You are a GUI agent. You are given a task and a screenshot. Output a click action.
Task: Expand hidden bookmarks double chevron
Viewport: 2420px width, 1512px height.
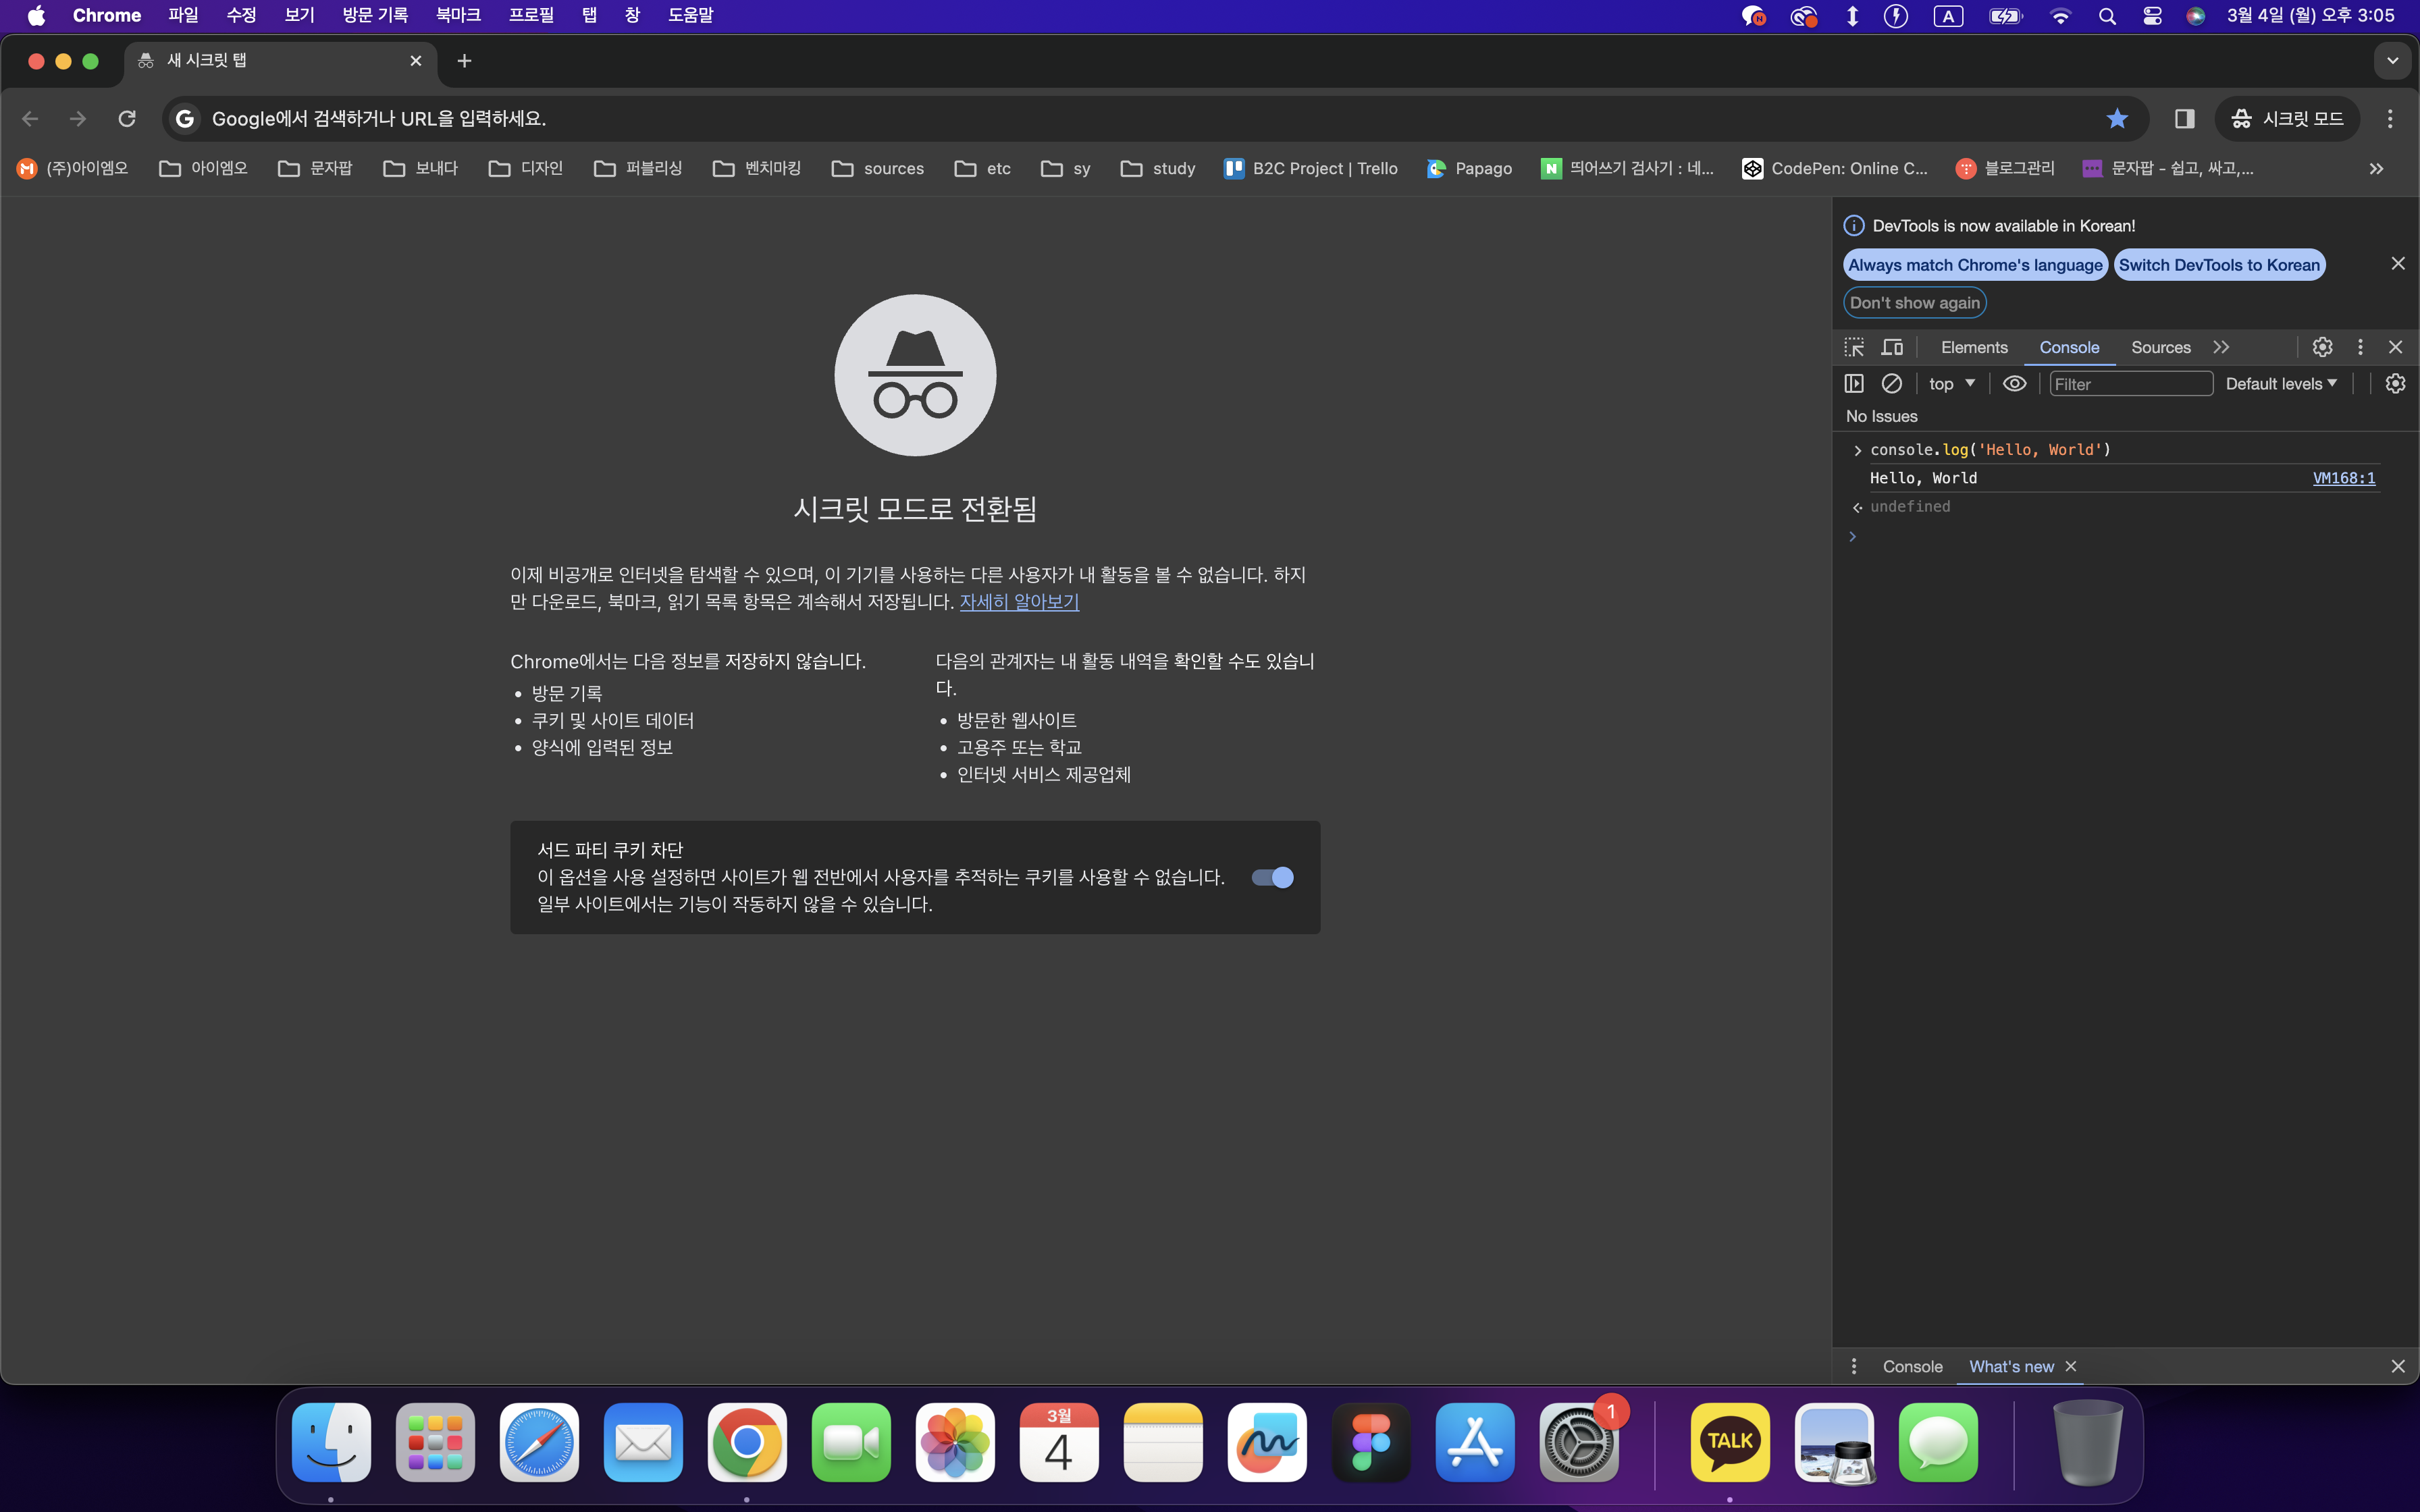click(x=2377, y=168)
